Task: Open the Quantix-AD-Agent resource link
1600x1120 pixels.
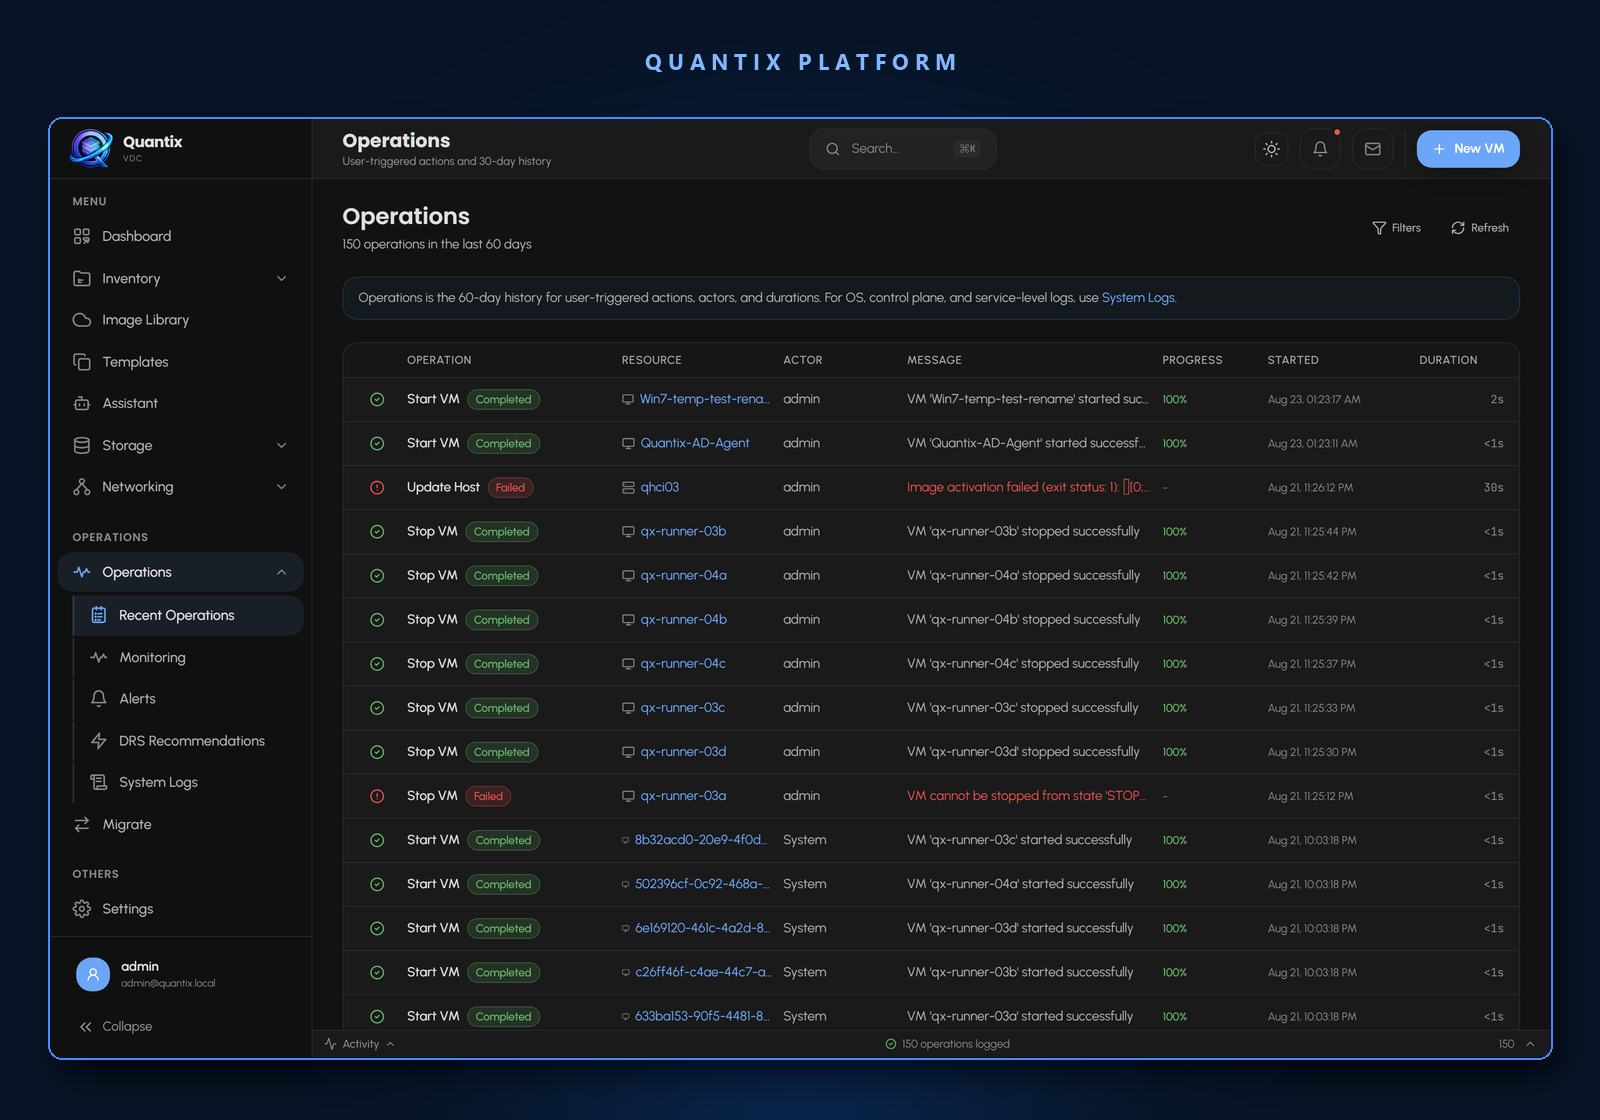Action: tap(695, 443)
